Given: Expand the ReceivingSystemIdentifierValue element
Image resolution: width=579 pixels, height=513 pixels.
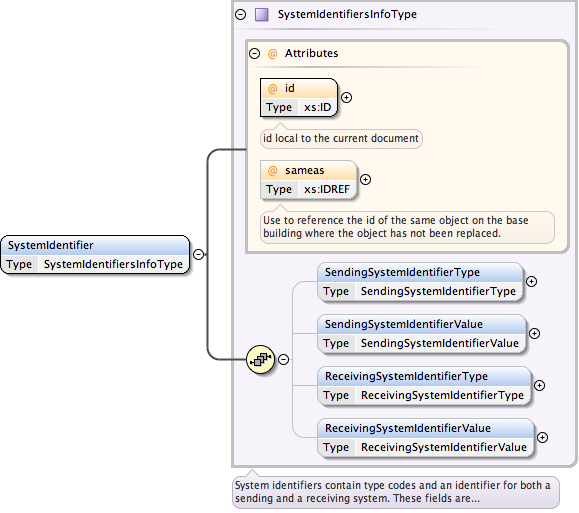Looking at the screenshot, I should tap(542, 438).
